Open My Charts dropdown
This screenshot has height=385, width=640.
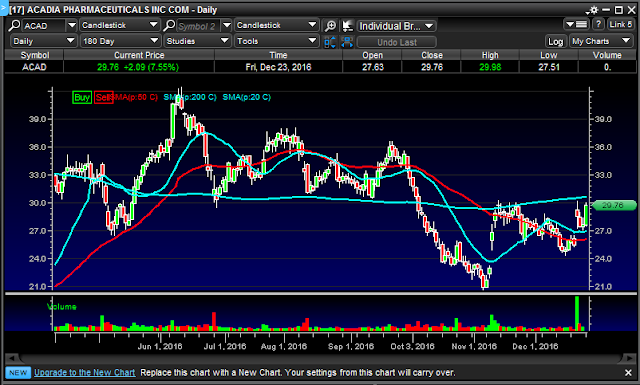click(601, 41)
